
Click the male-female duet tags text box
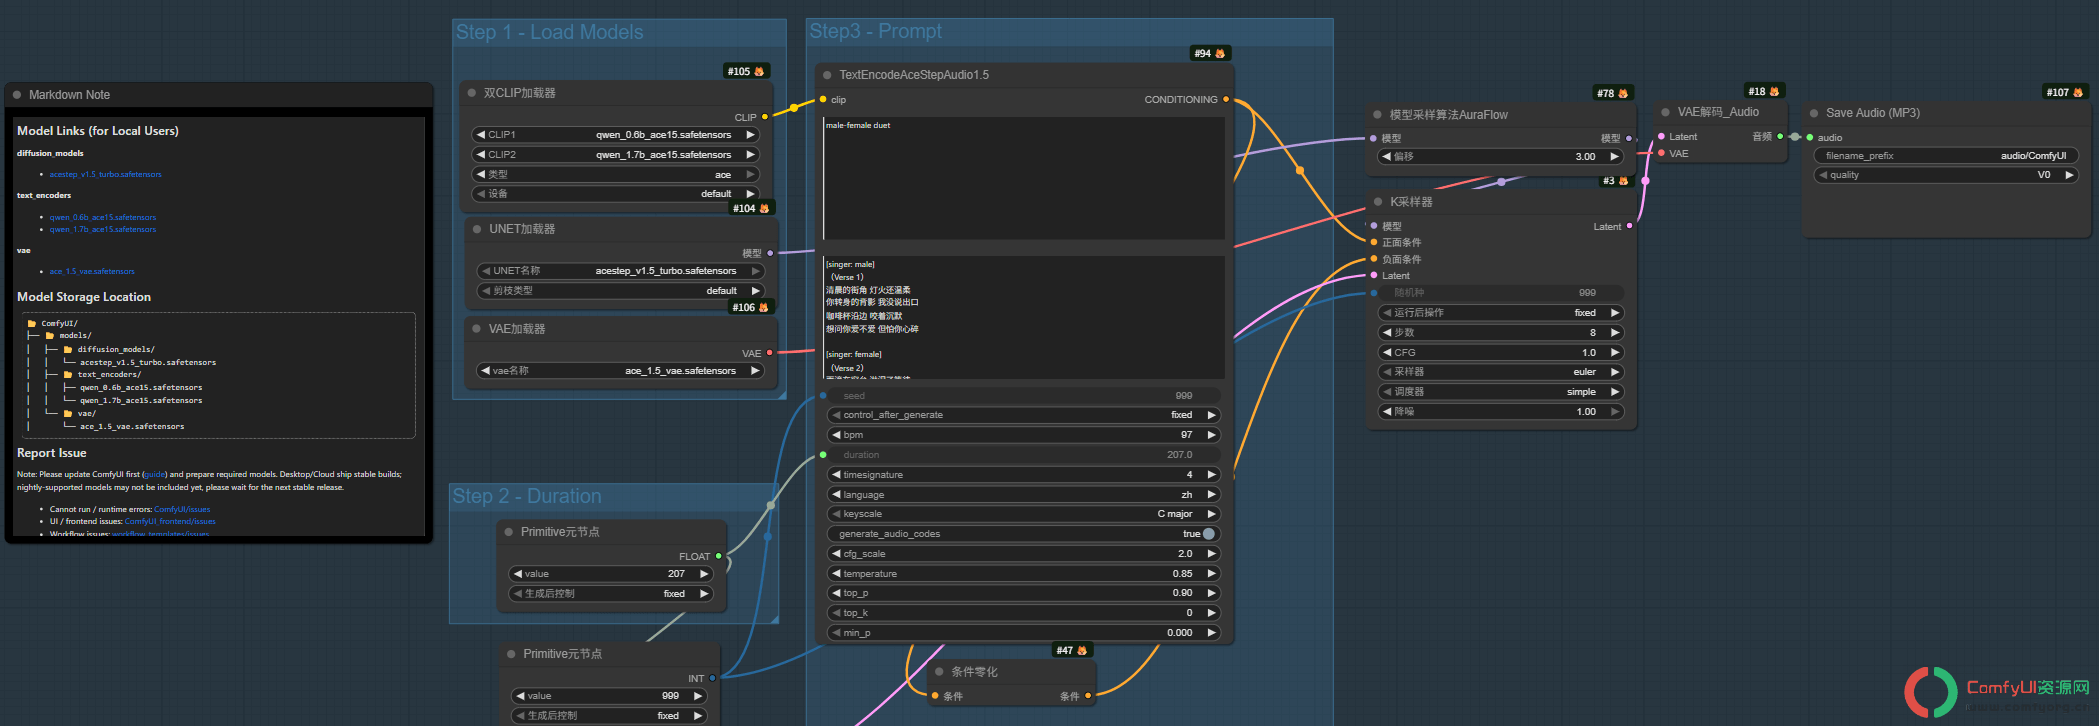coord(1024,178)
